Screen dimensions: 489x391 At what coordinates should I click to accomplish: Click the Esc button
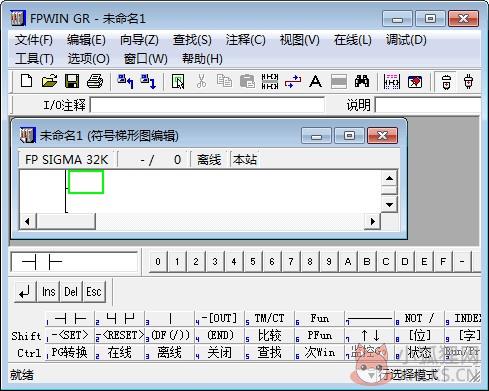tap(94, 292)
